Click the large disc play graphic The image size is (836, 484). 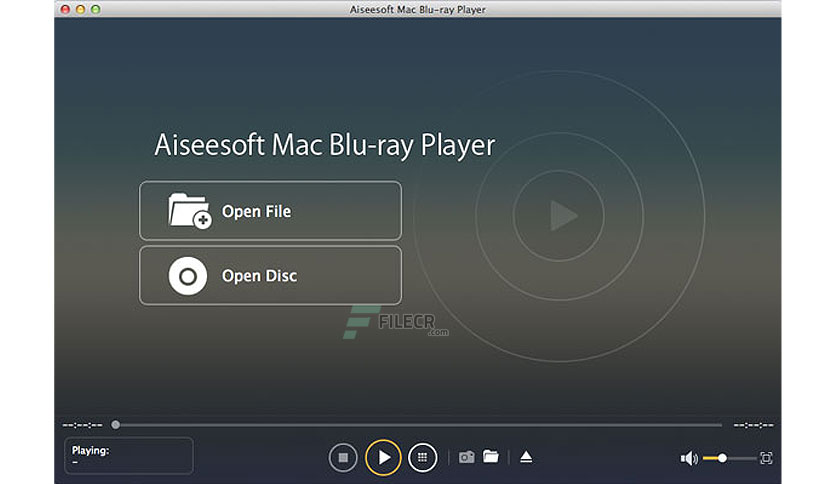(559, 216)
